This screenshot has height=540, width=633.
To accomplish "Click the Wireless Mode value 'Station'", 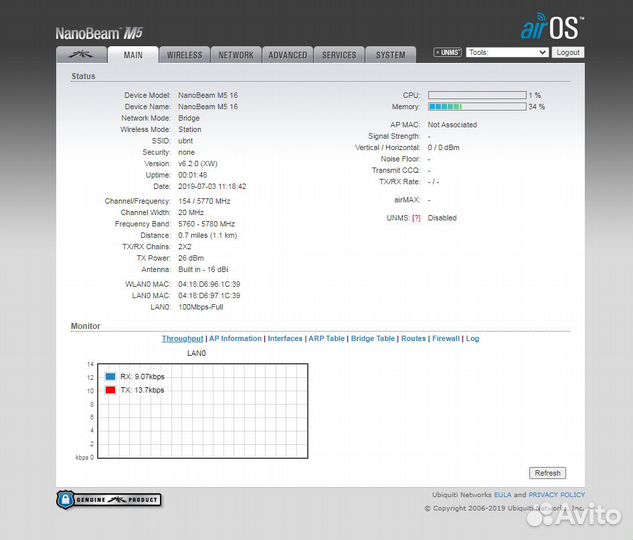I will click(190, 130).
